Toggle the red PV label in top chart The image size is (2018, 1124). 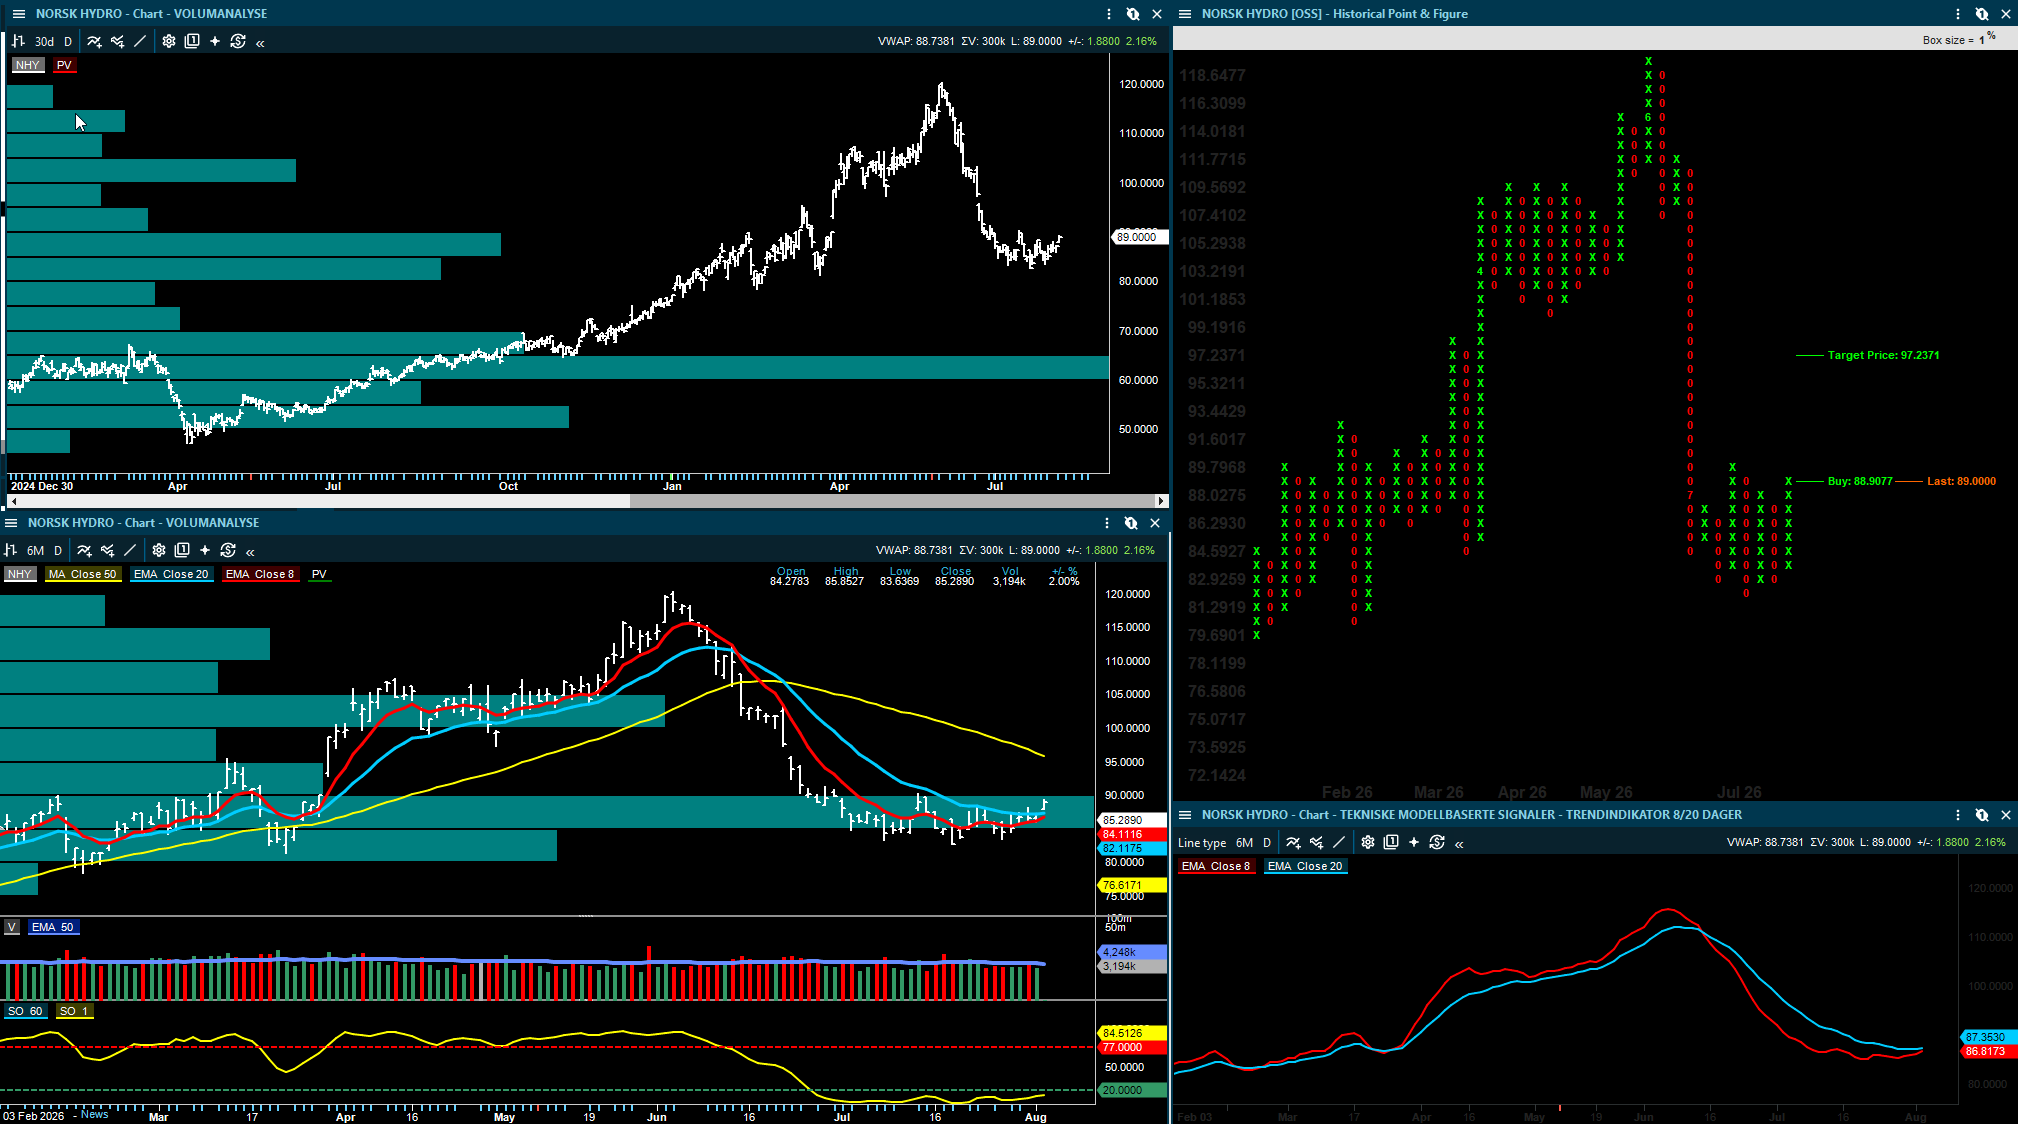tap(64, 65)
